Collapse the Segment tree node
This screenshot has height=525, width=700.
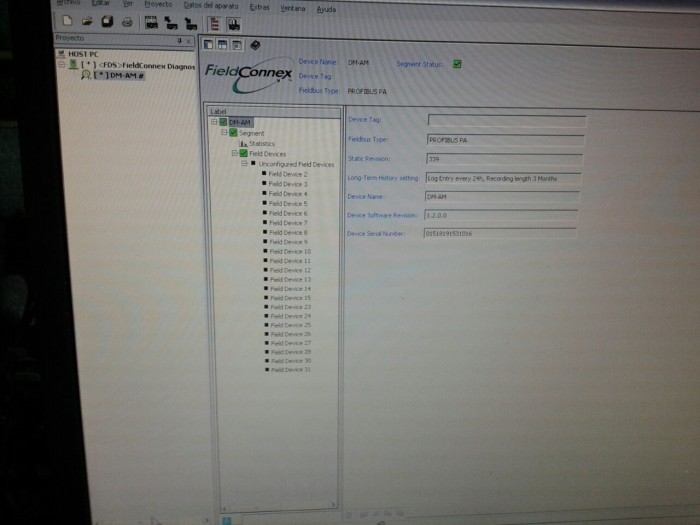point(224,133)
